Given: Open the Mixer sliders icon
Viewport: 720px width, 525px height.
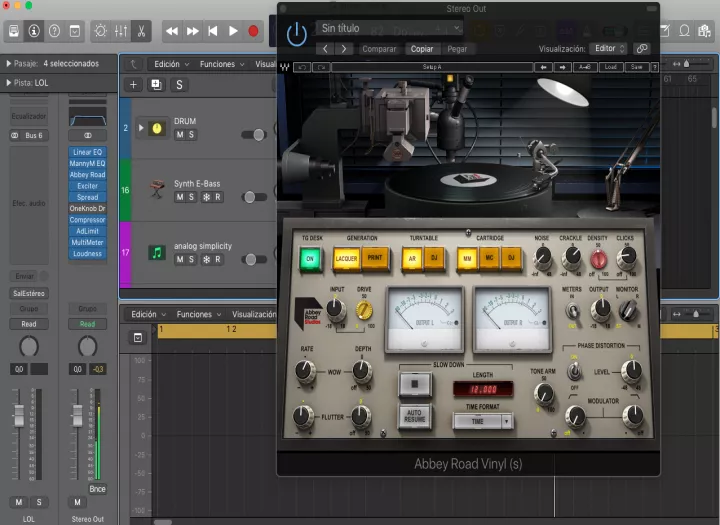Looking at the screenshot, I should click(x=121, y=31).
